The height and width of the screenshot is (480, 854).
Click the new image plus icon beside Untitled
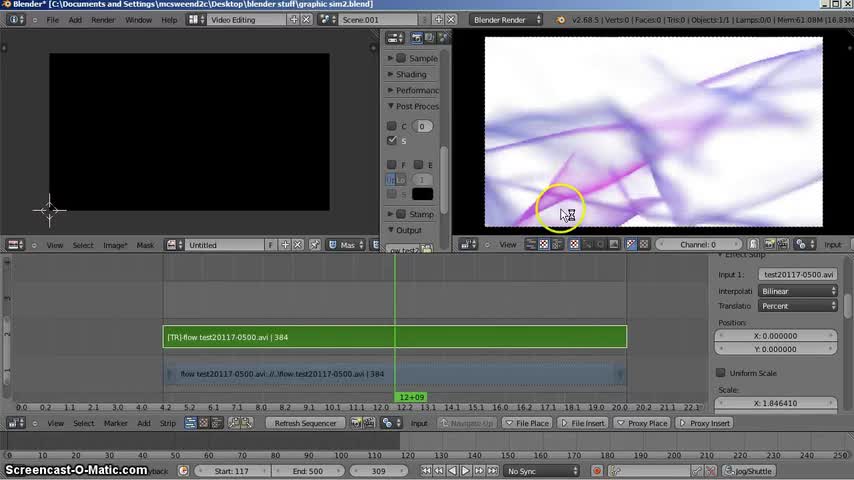point(285,245)
